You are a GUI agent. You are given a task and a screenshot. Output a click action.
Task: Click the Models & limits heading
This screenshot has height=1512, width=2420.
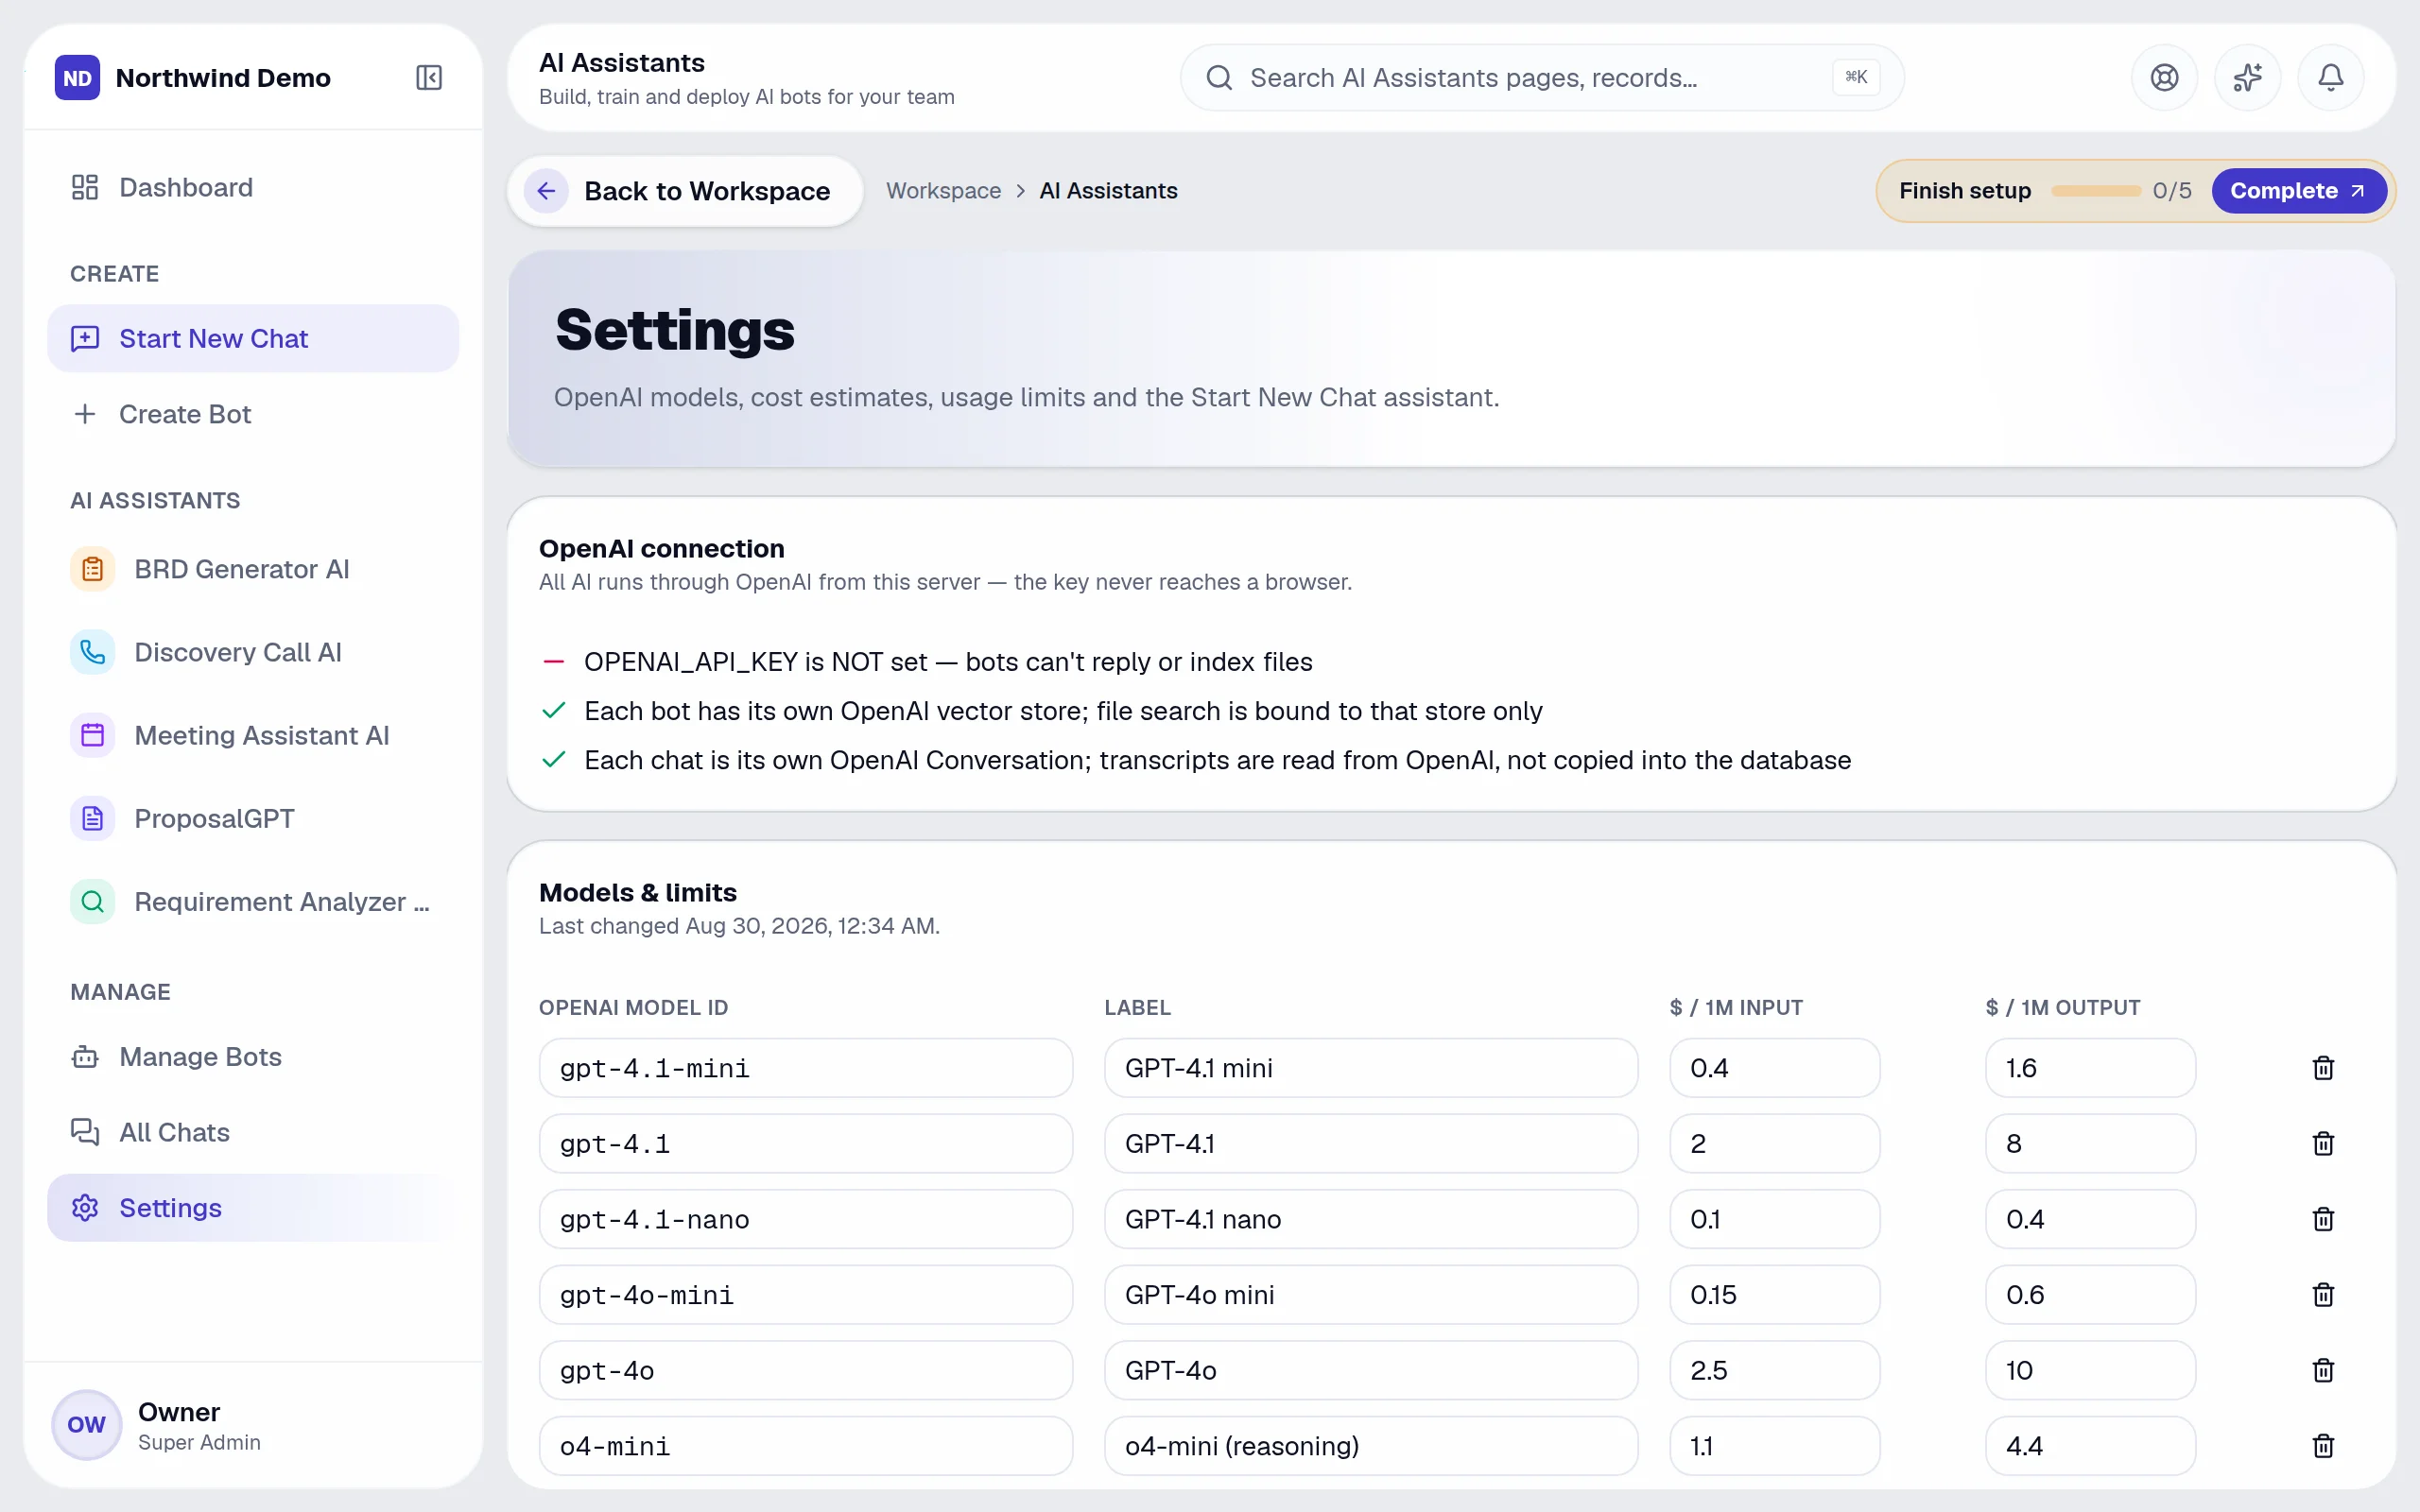(x=638, y=892)
